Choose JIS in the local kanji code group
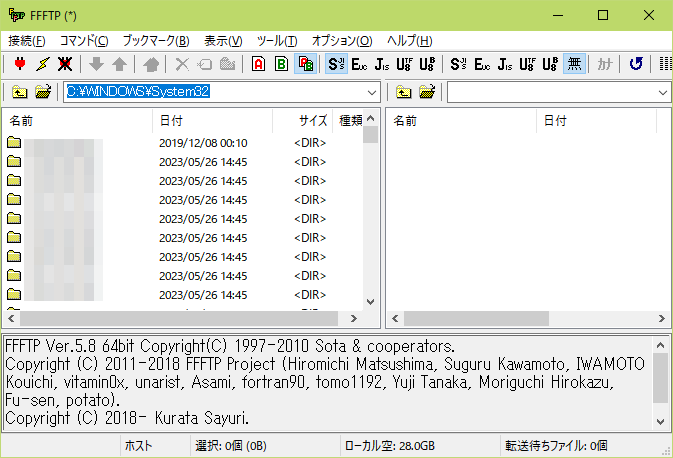Viewport: 673px width, 458px height. pos(382,64)
